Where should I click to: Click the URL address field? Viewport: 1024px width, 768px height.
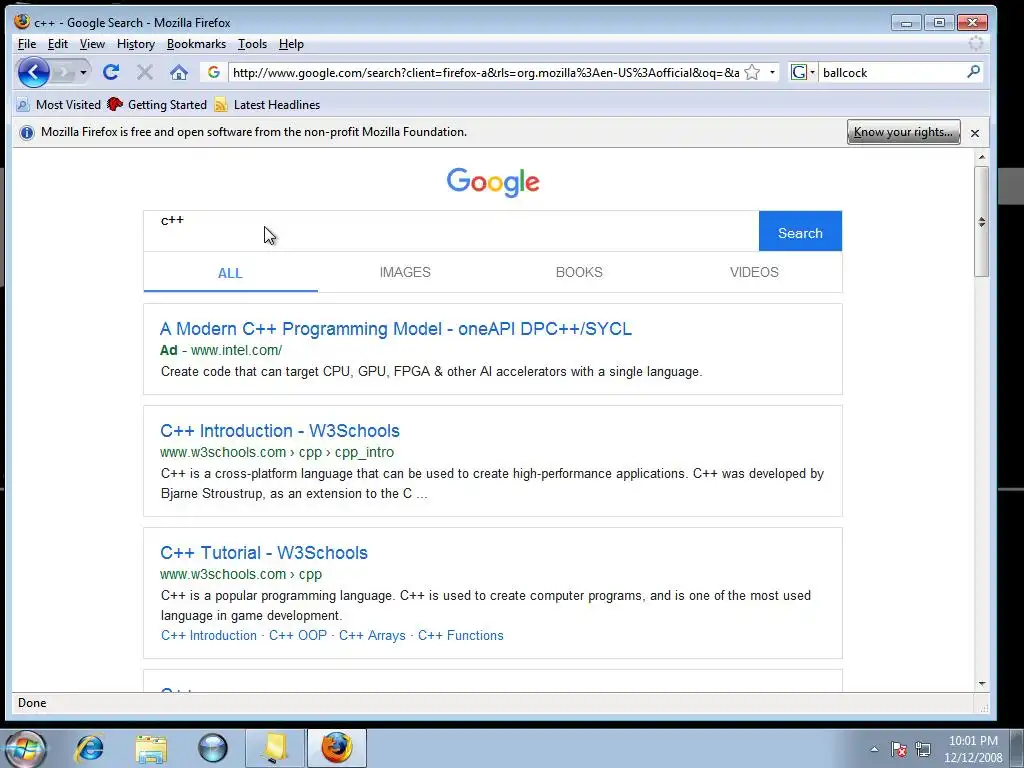486,72
